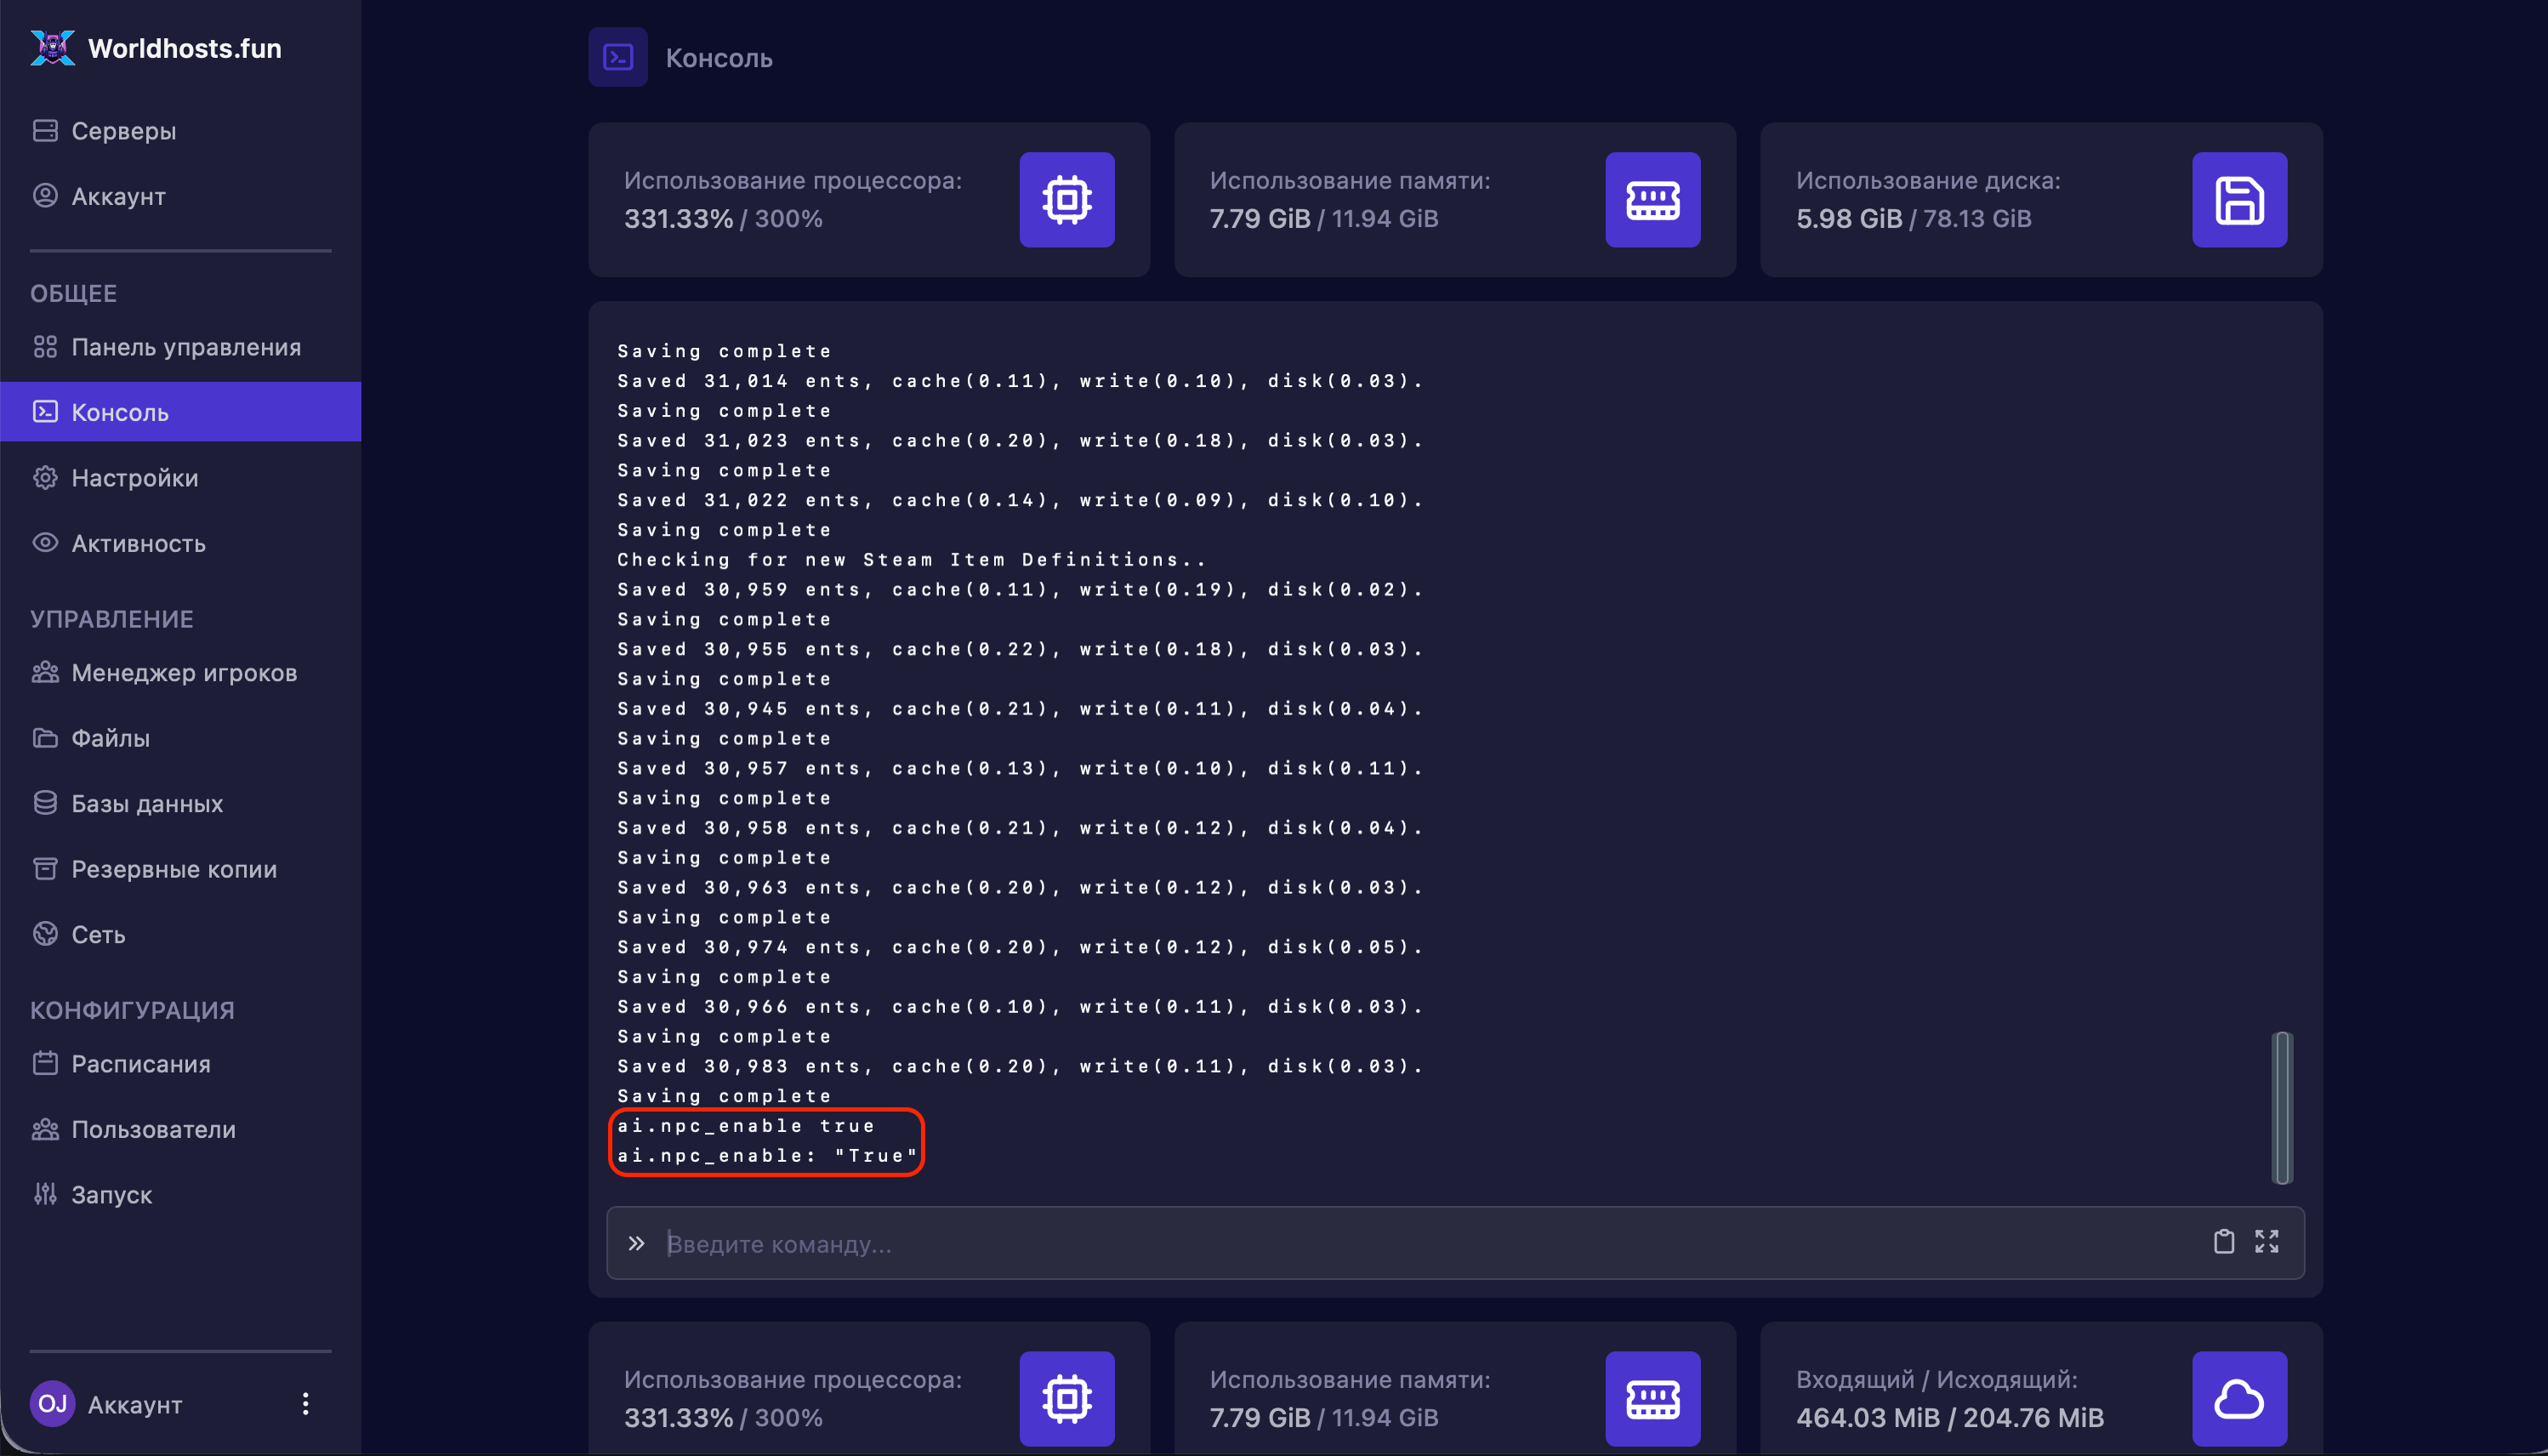Click the bottom Аккаунт profile label
The height and width of the screenshot is (1456, 2548).
pos(135,1404)
